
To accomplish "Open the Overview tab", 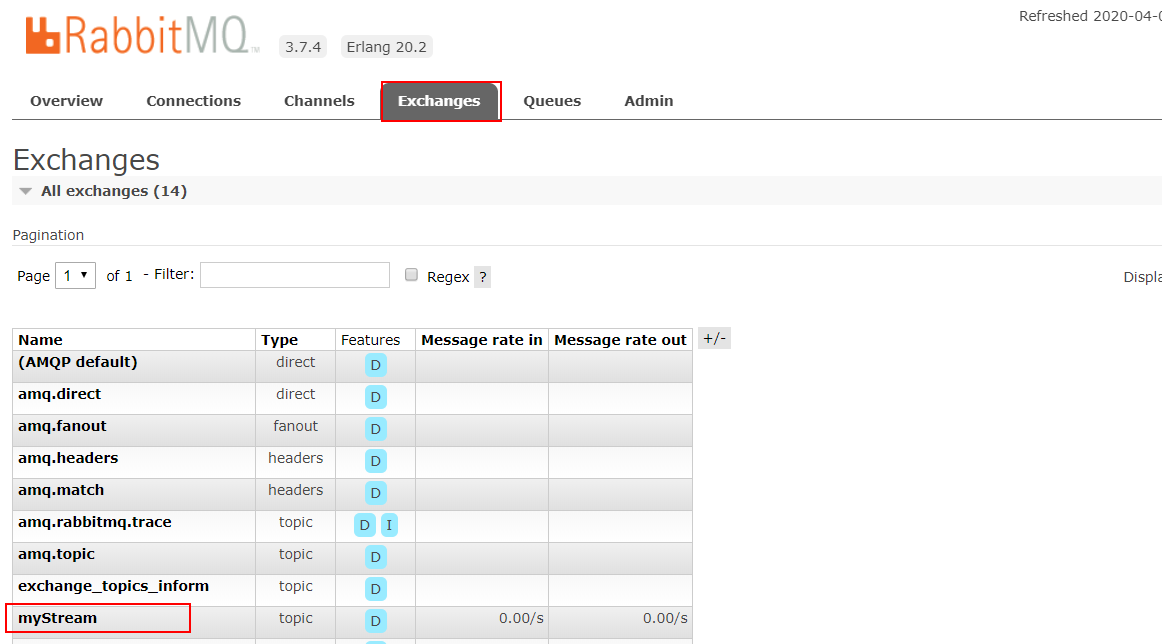I will pos(67,101).
